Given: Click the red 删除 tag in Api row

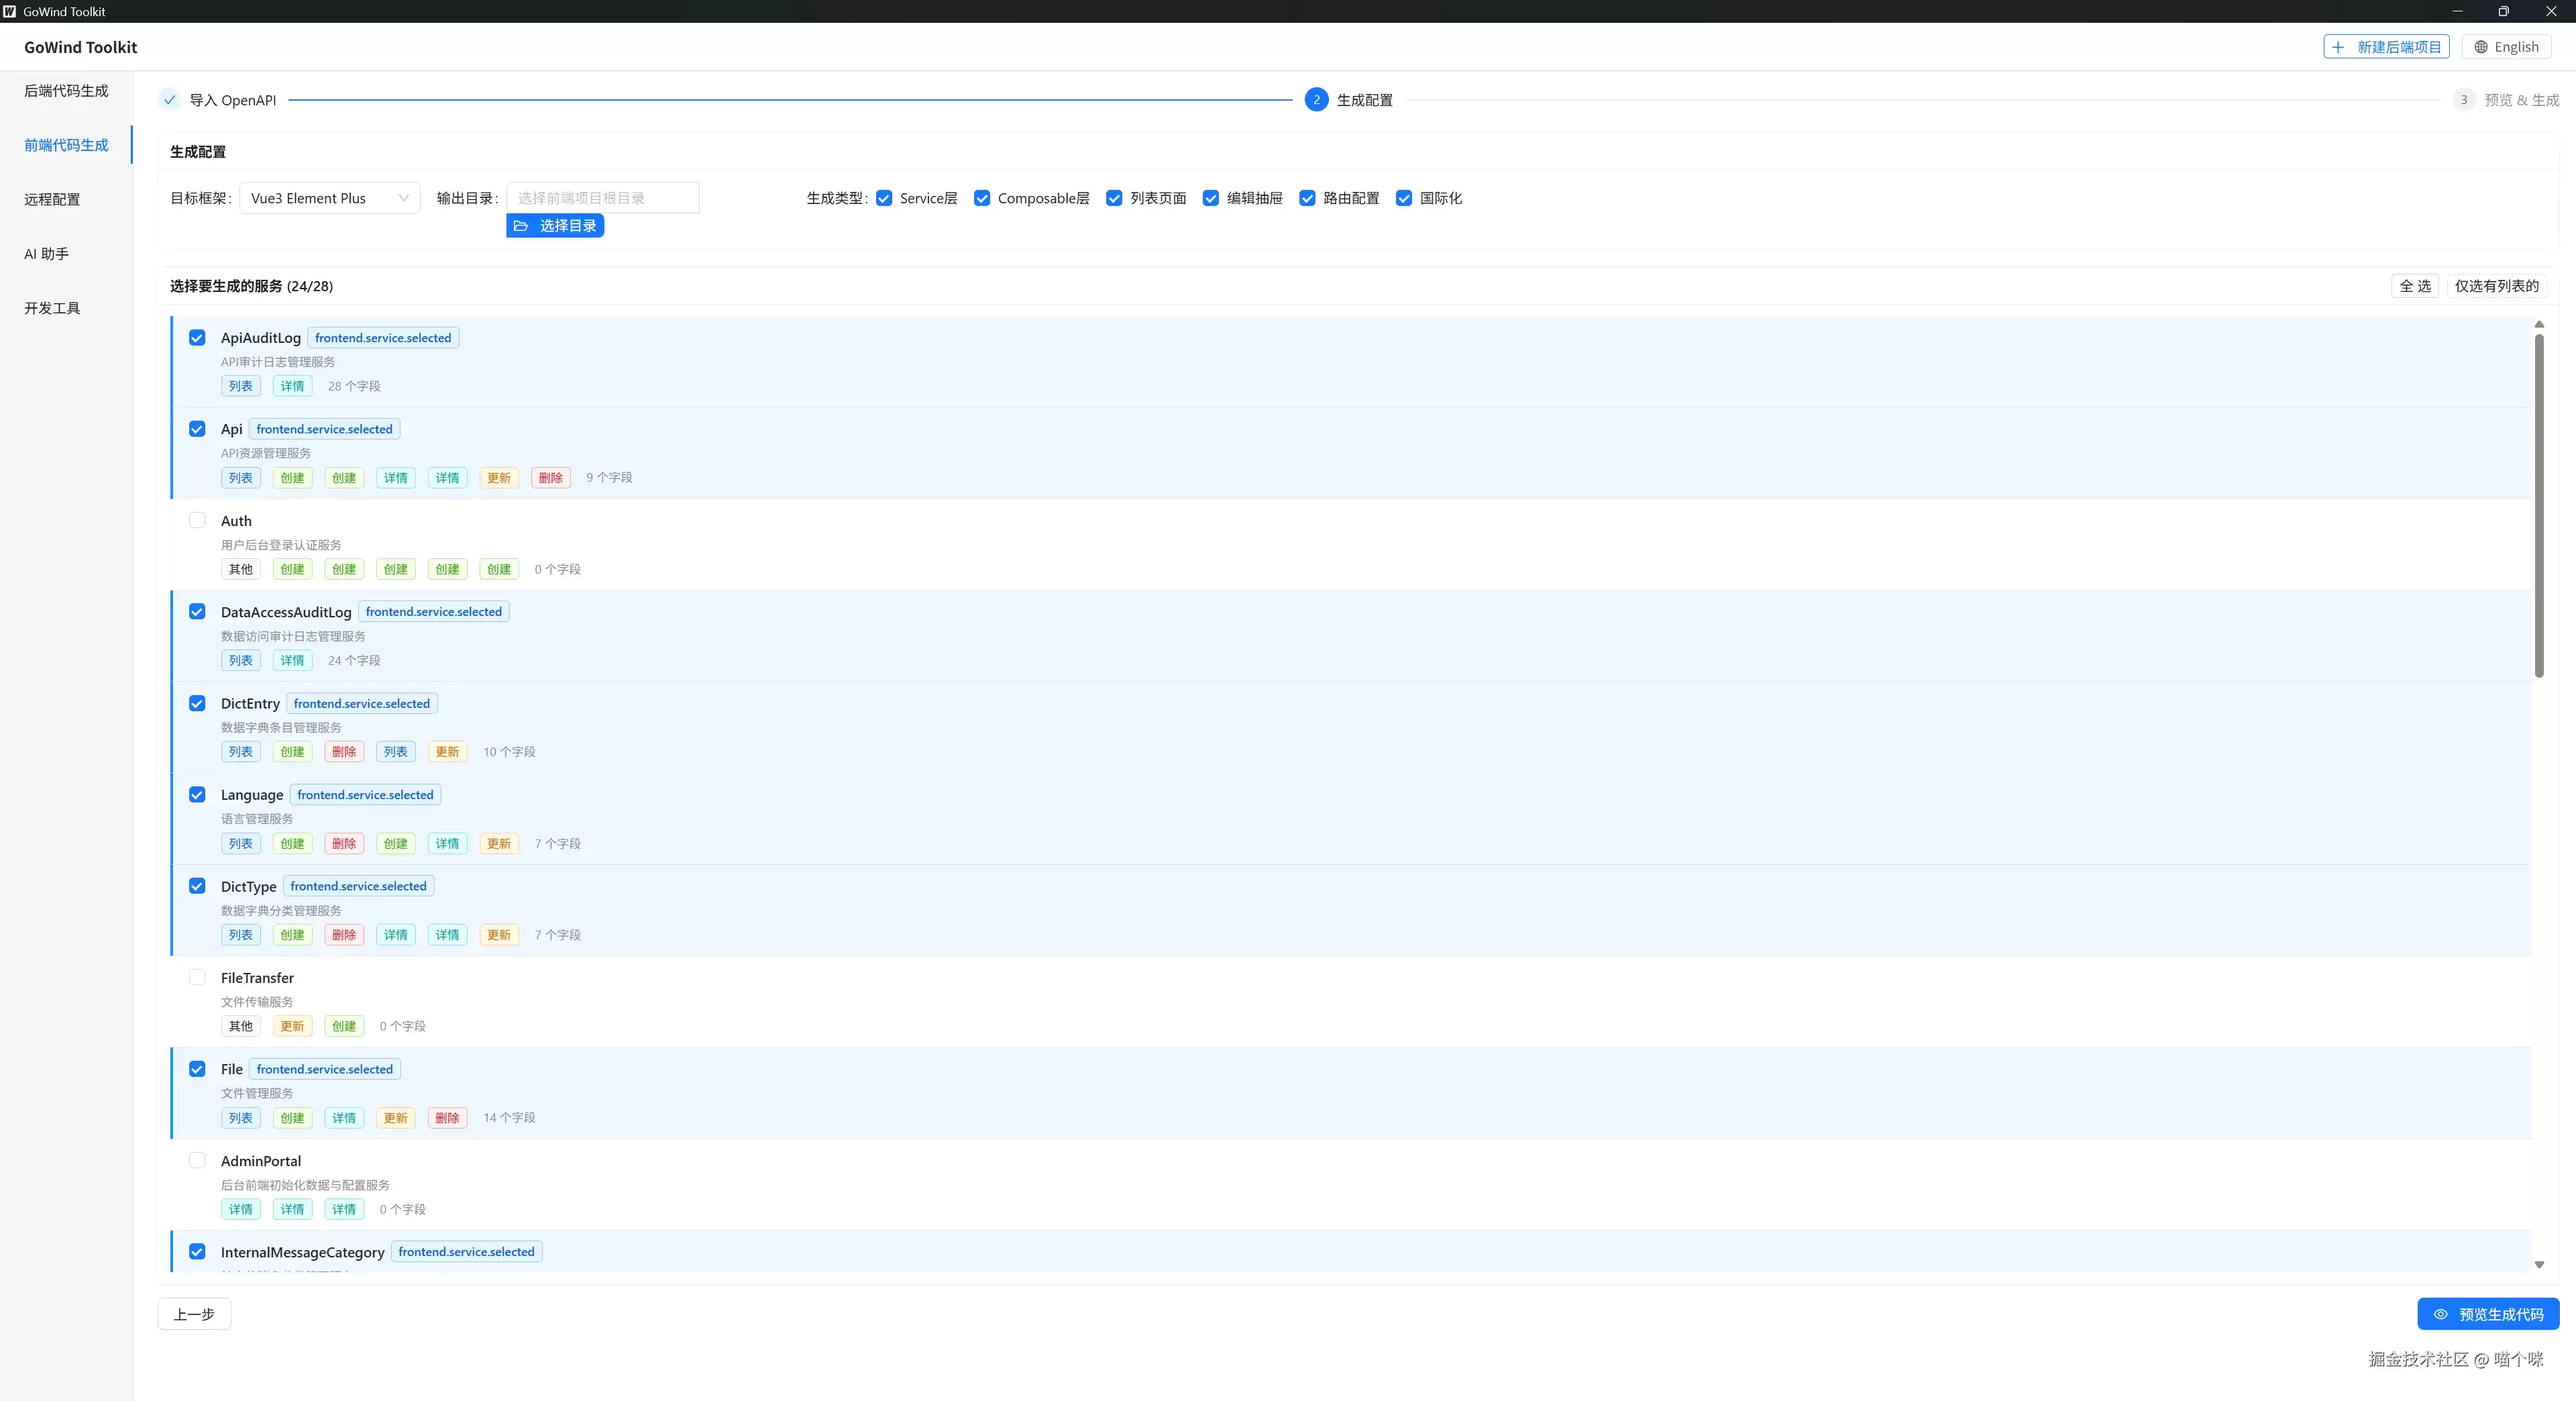Looking at the screenshot, I should (551, 478).
